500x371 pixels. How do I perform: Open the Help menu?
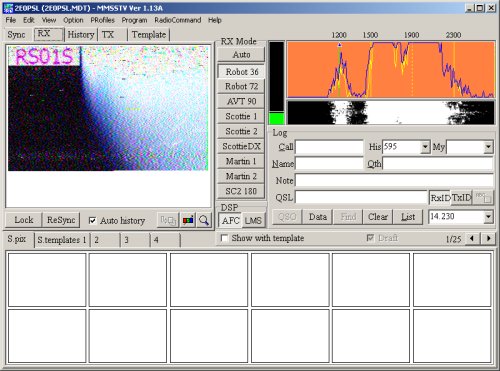tap(215, 20)
